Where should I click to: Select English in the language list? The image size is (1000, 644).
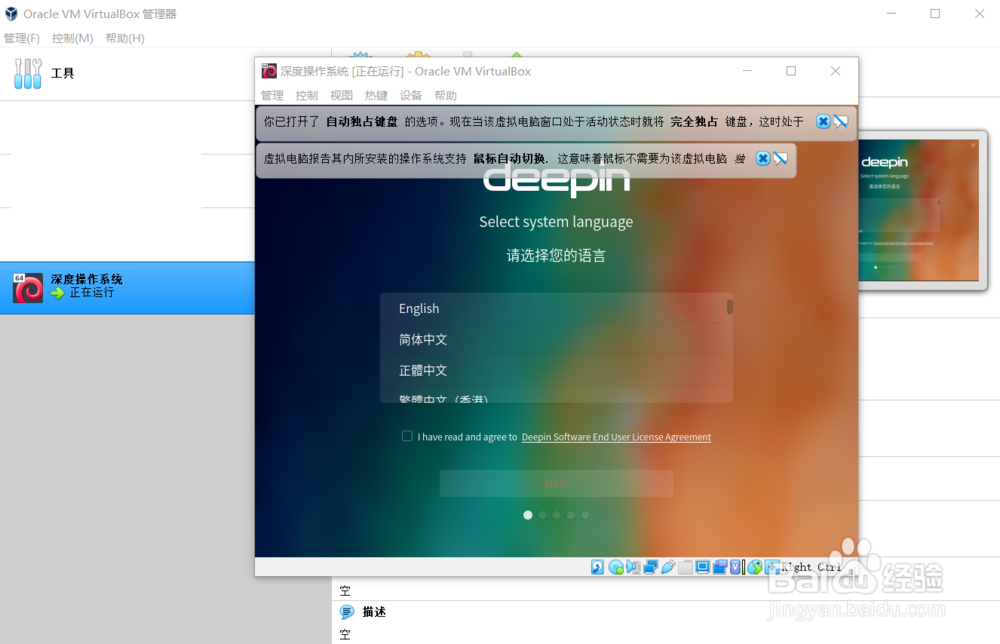(554, 309)
